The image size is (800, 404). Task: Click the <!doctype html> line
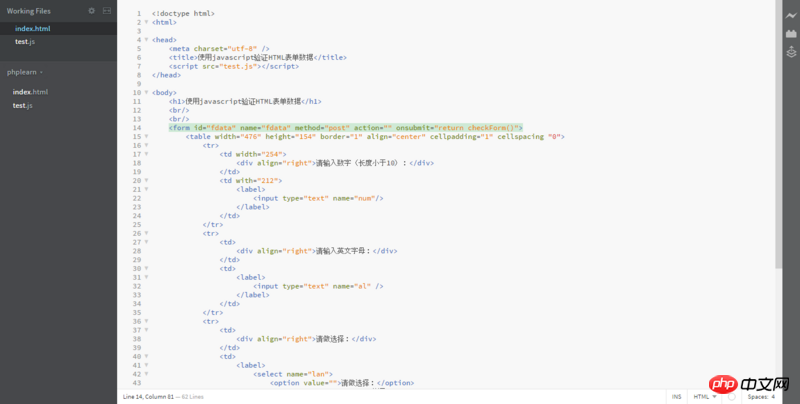(183, 14)
